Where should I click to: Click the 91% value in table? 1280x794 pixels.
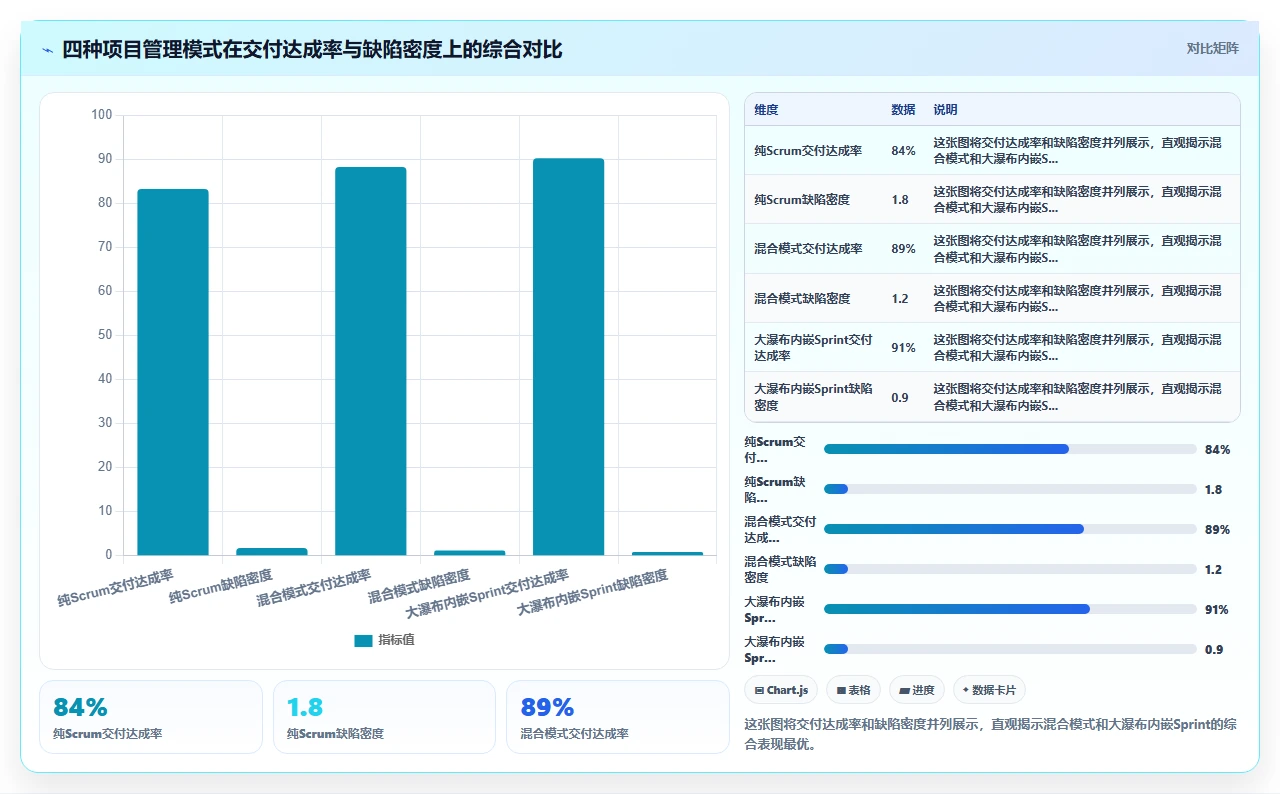[x=903, y=347]
